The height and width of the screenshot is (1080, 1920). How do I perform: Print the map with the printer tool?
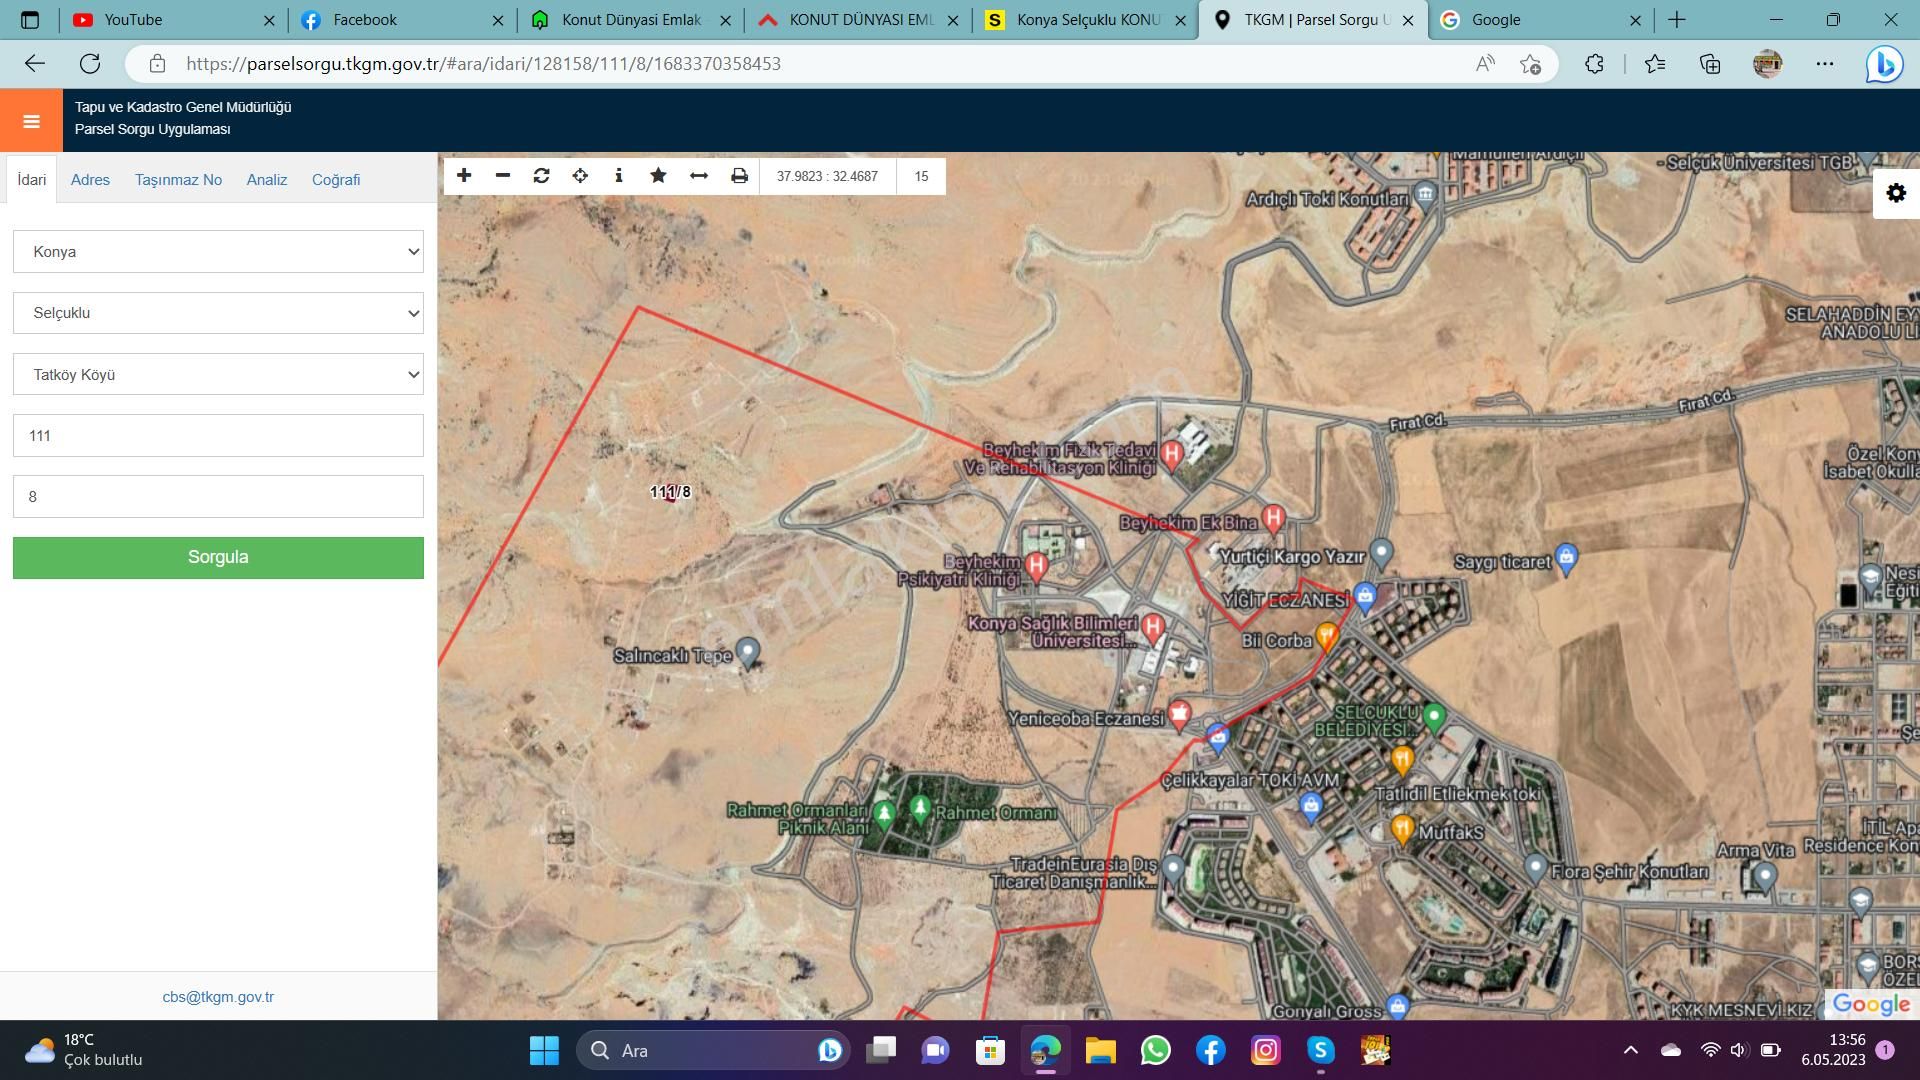[x=739, y=176]
